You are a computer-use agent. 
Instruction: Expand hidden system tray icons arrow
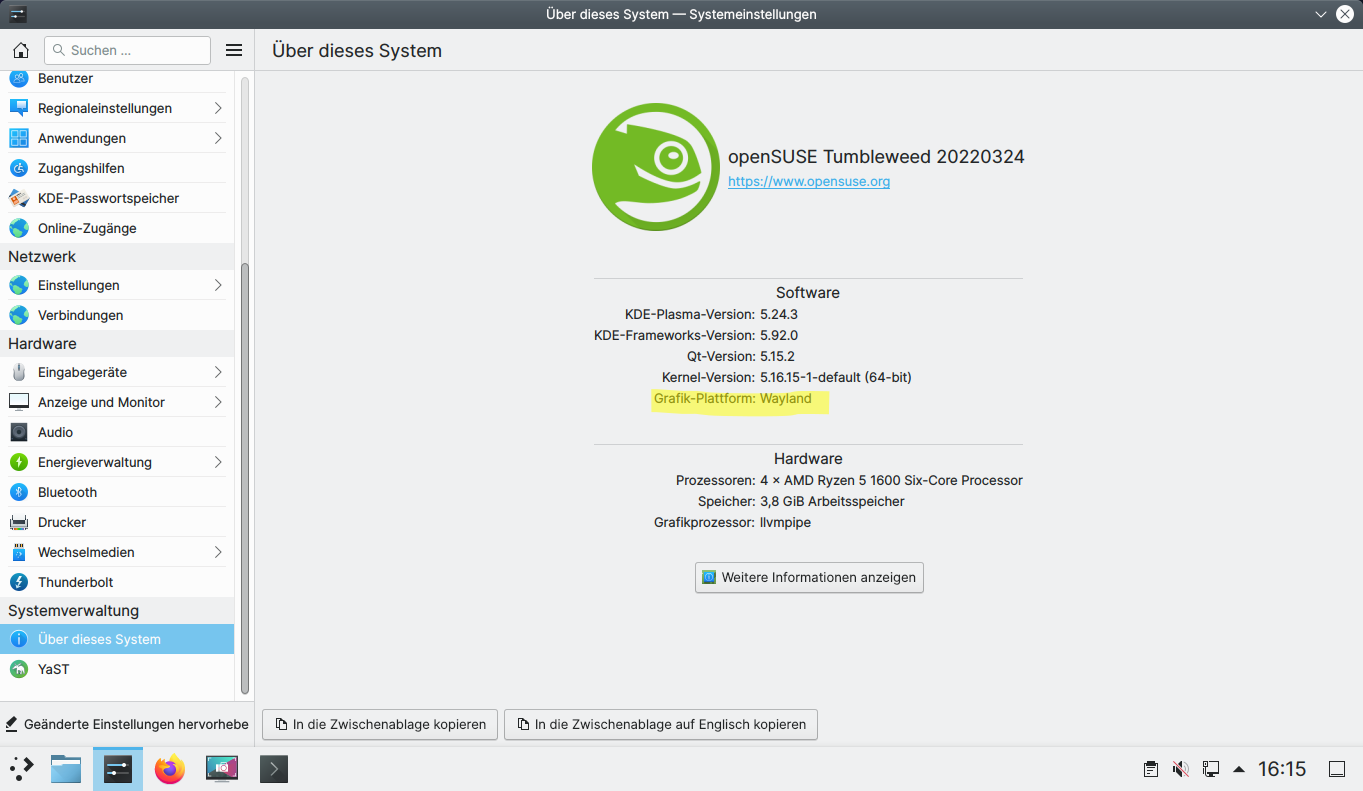(x=1239, y=769)
